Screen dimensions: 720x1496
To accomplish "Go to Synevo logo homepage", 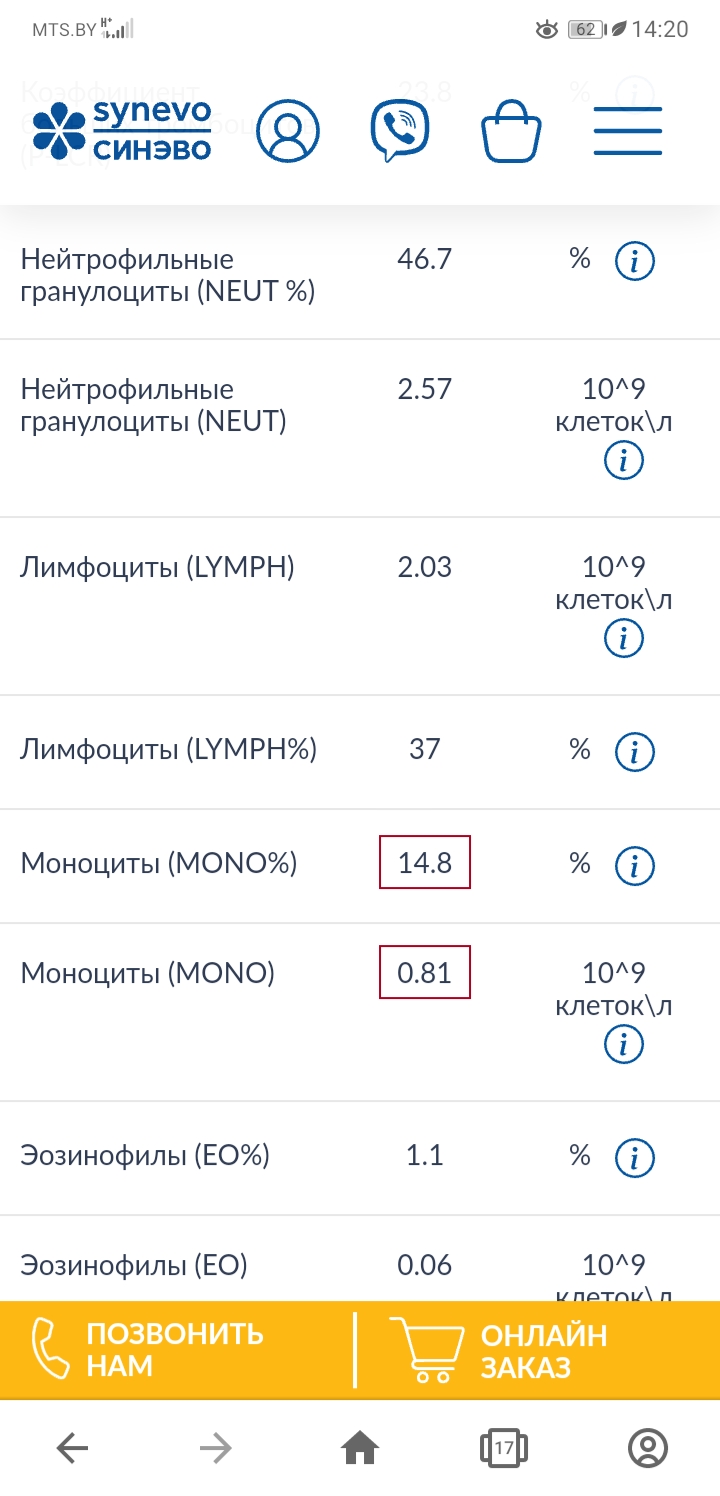I will pos(122,131).
